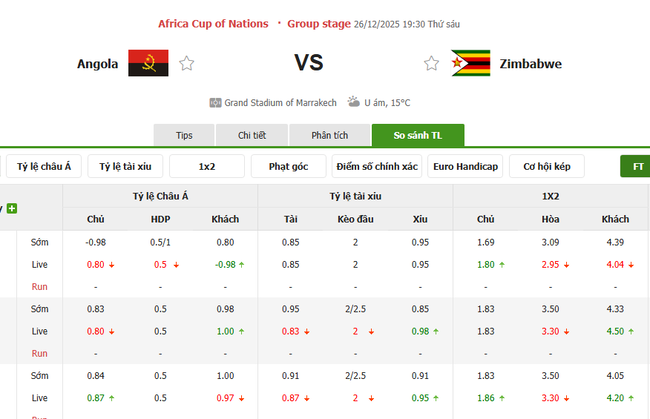Click the Angola flag icon
The width and height of the screenshot is (650, 419).
click(148, 64)
